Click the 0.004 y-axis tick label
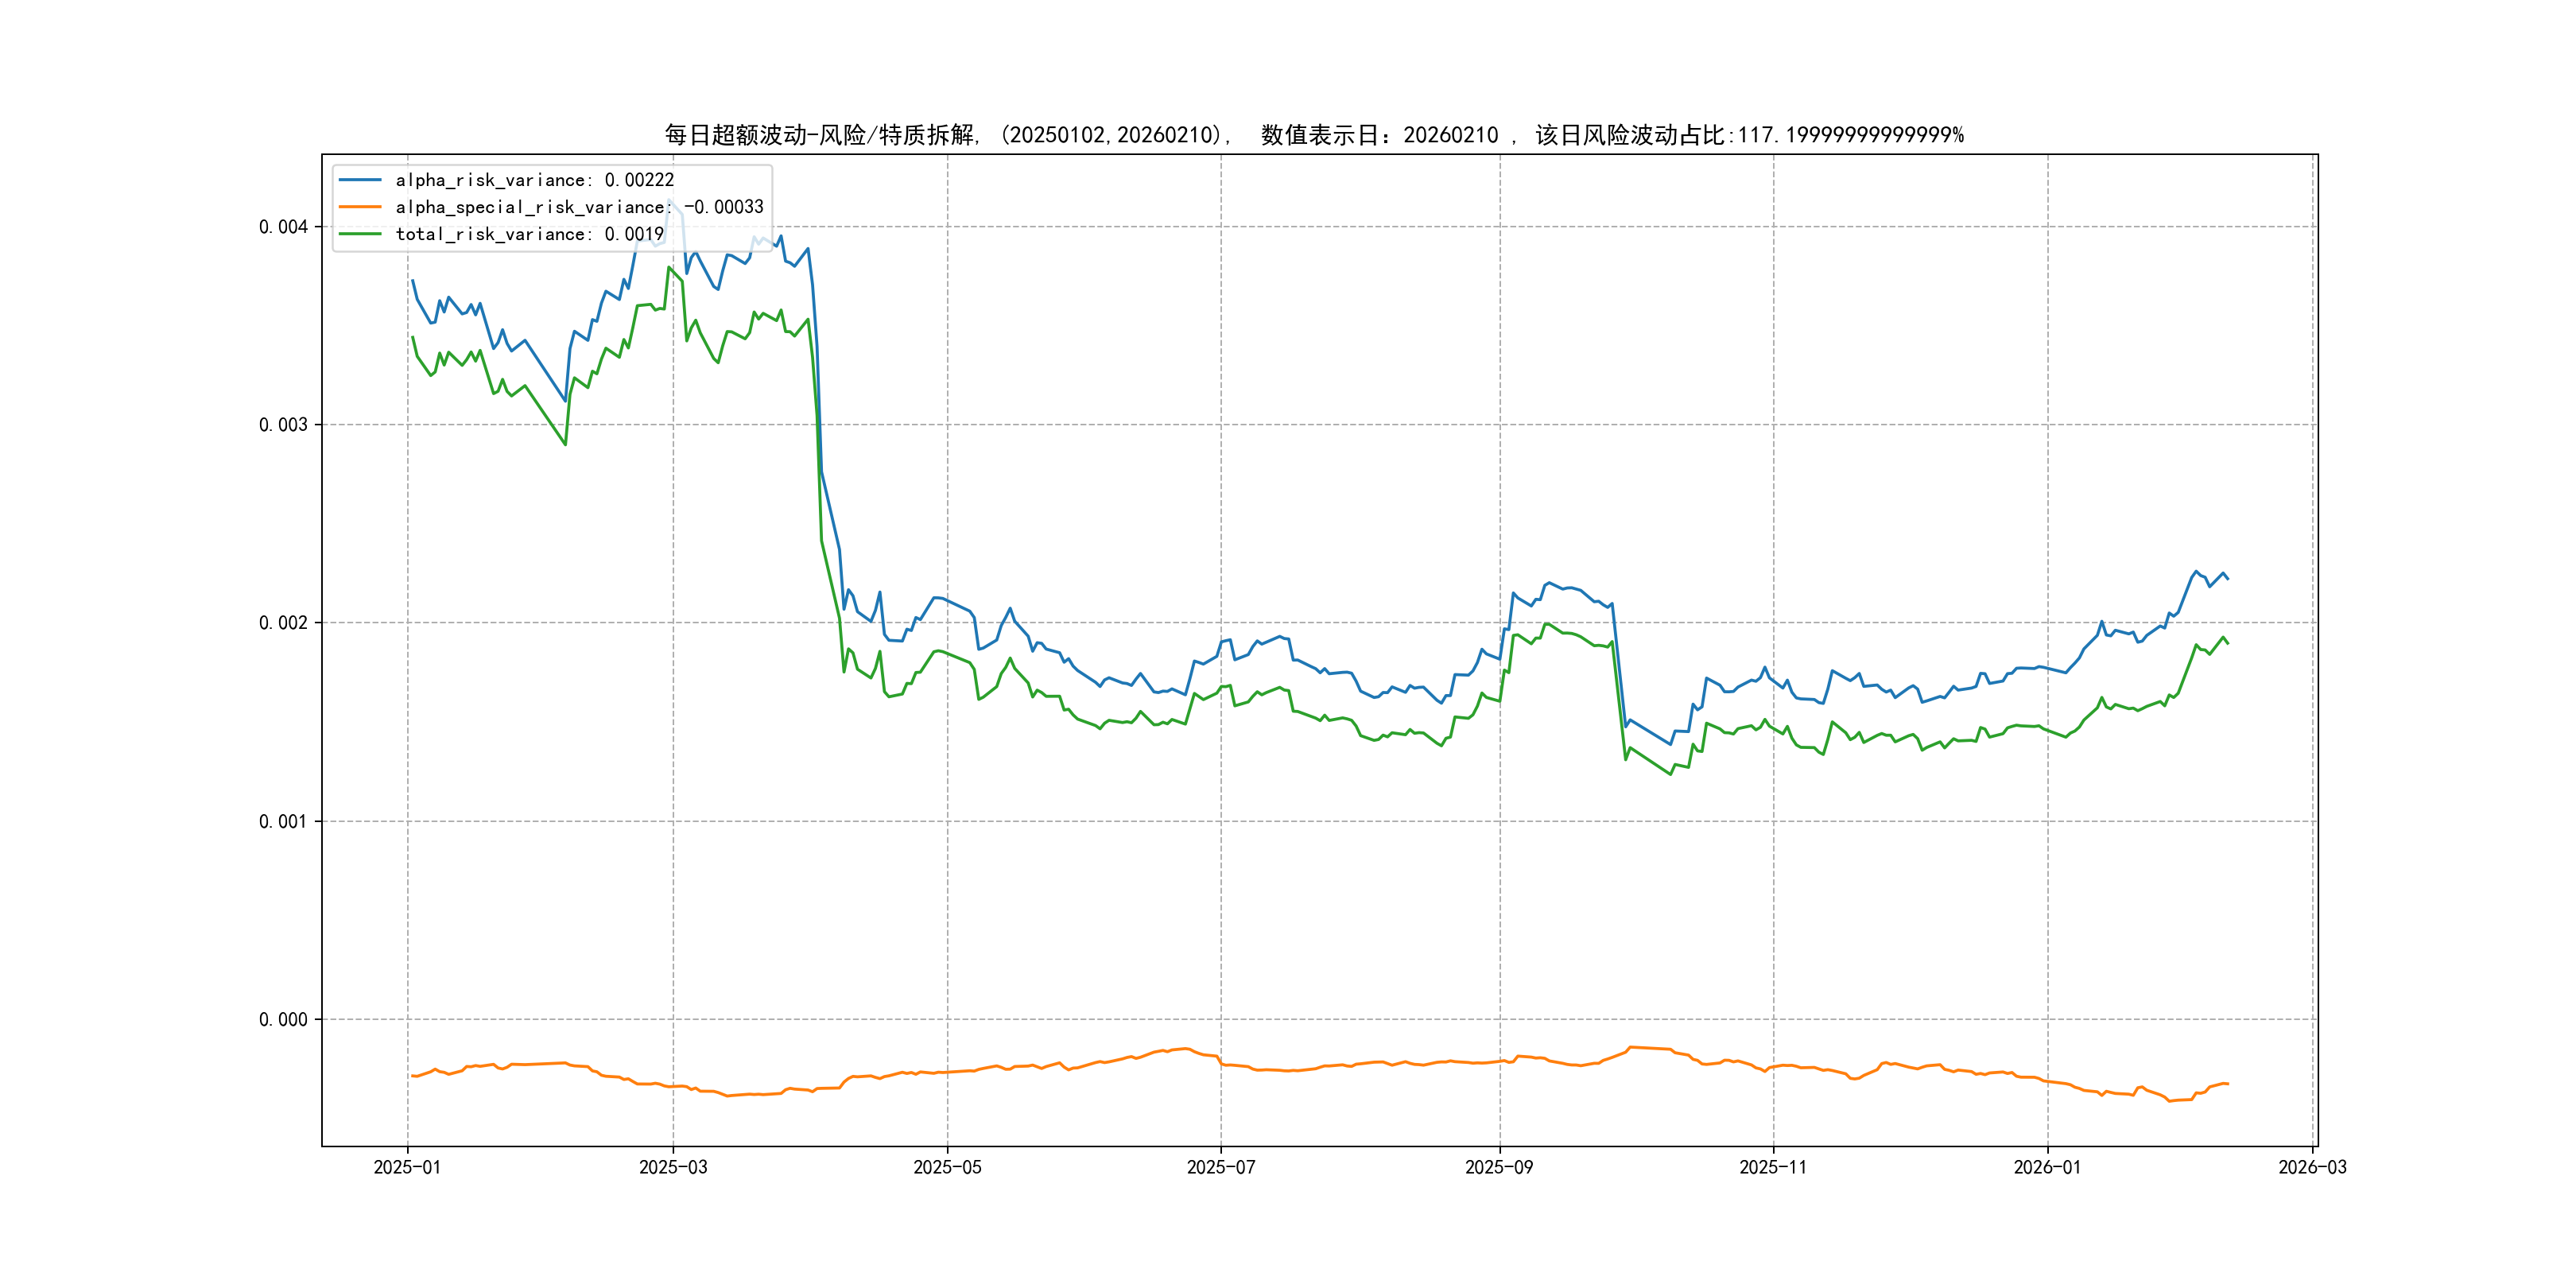Image resolution: width=2576 pixels, height=1288 pixels. tap(283, 227)
